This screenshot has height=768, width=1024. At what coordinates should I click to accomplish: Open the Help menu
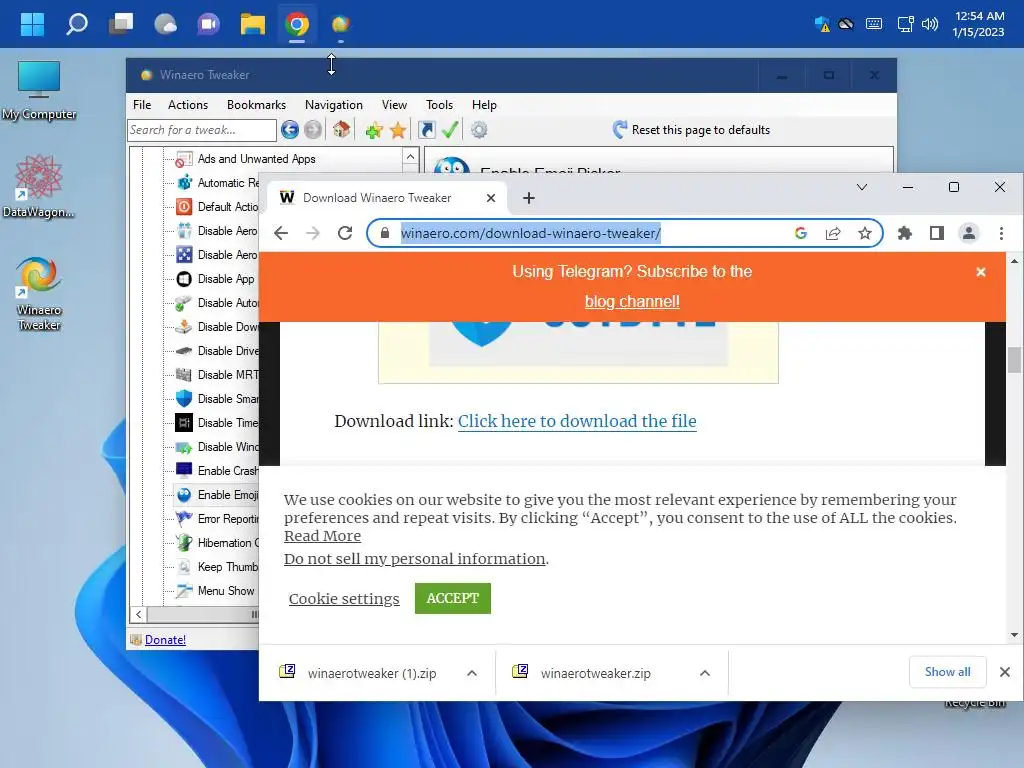[x=484, y=104]
